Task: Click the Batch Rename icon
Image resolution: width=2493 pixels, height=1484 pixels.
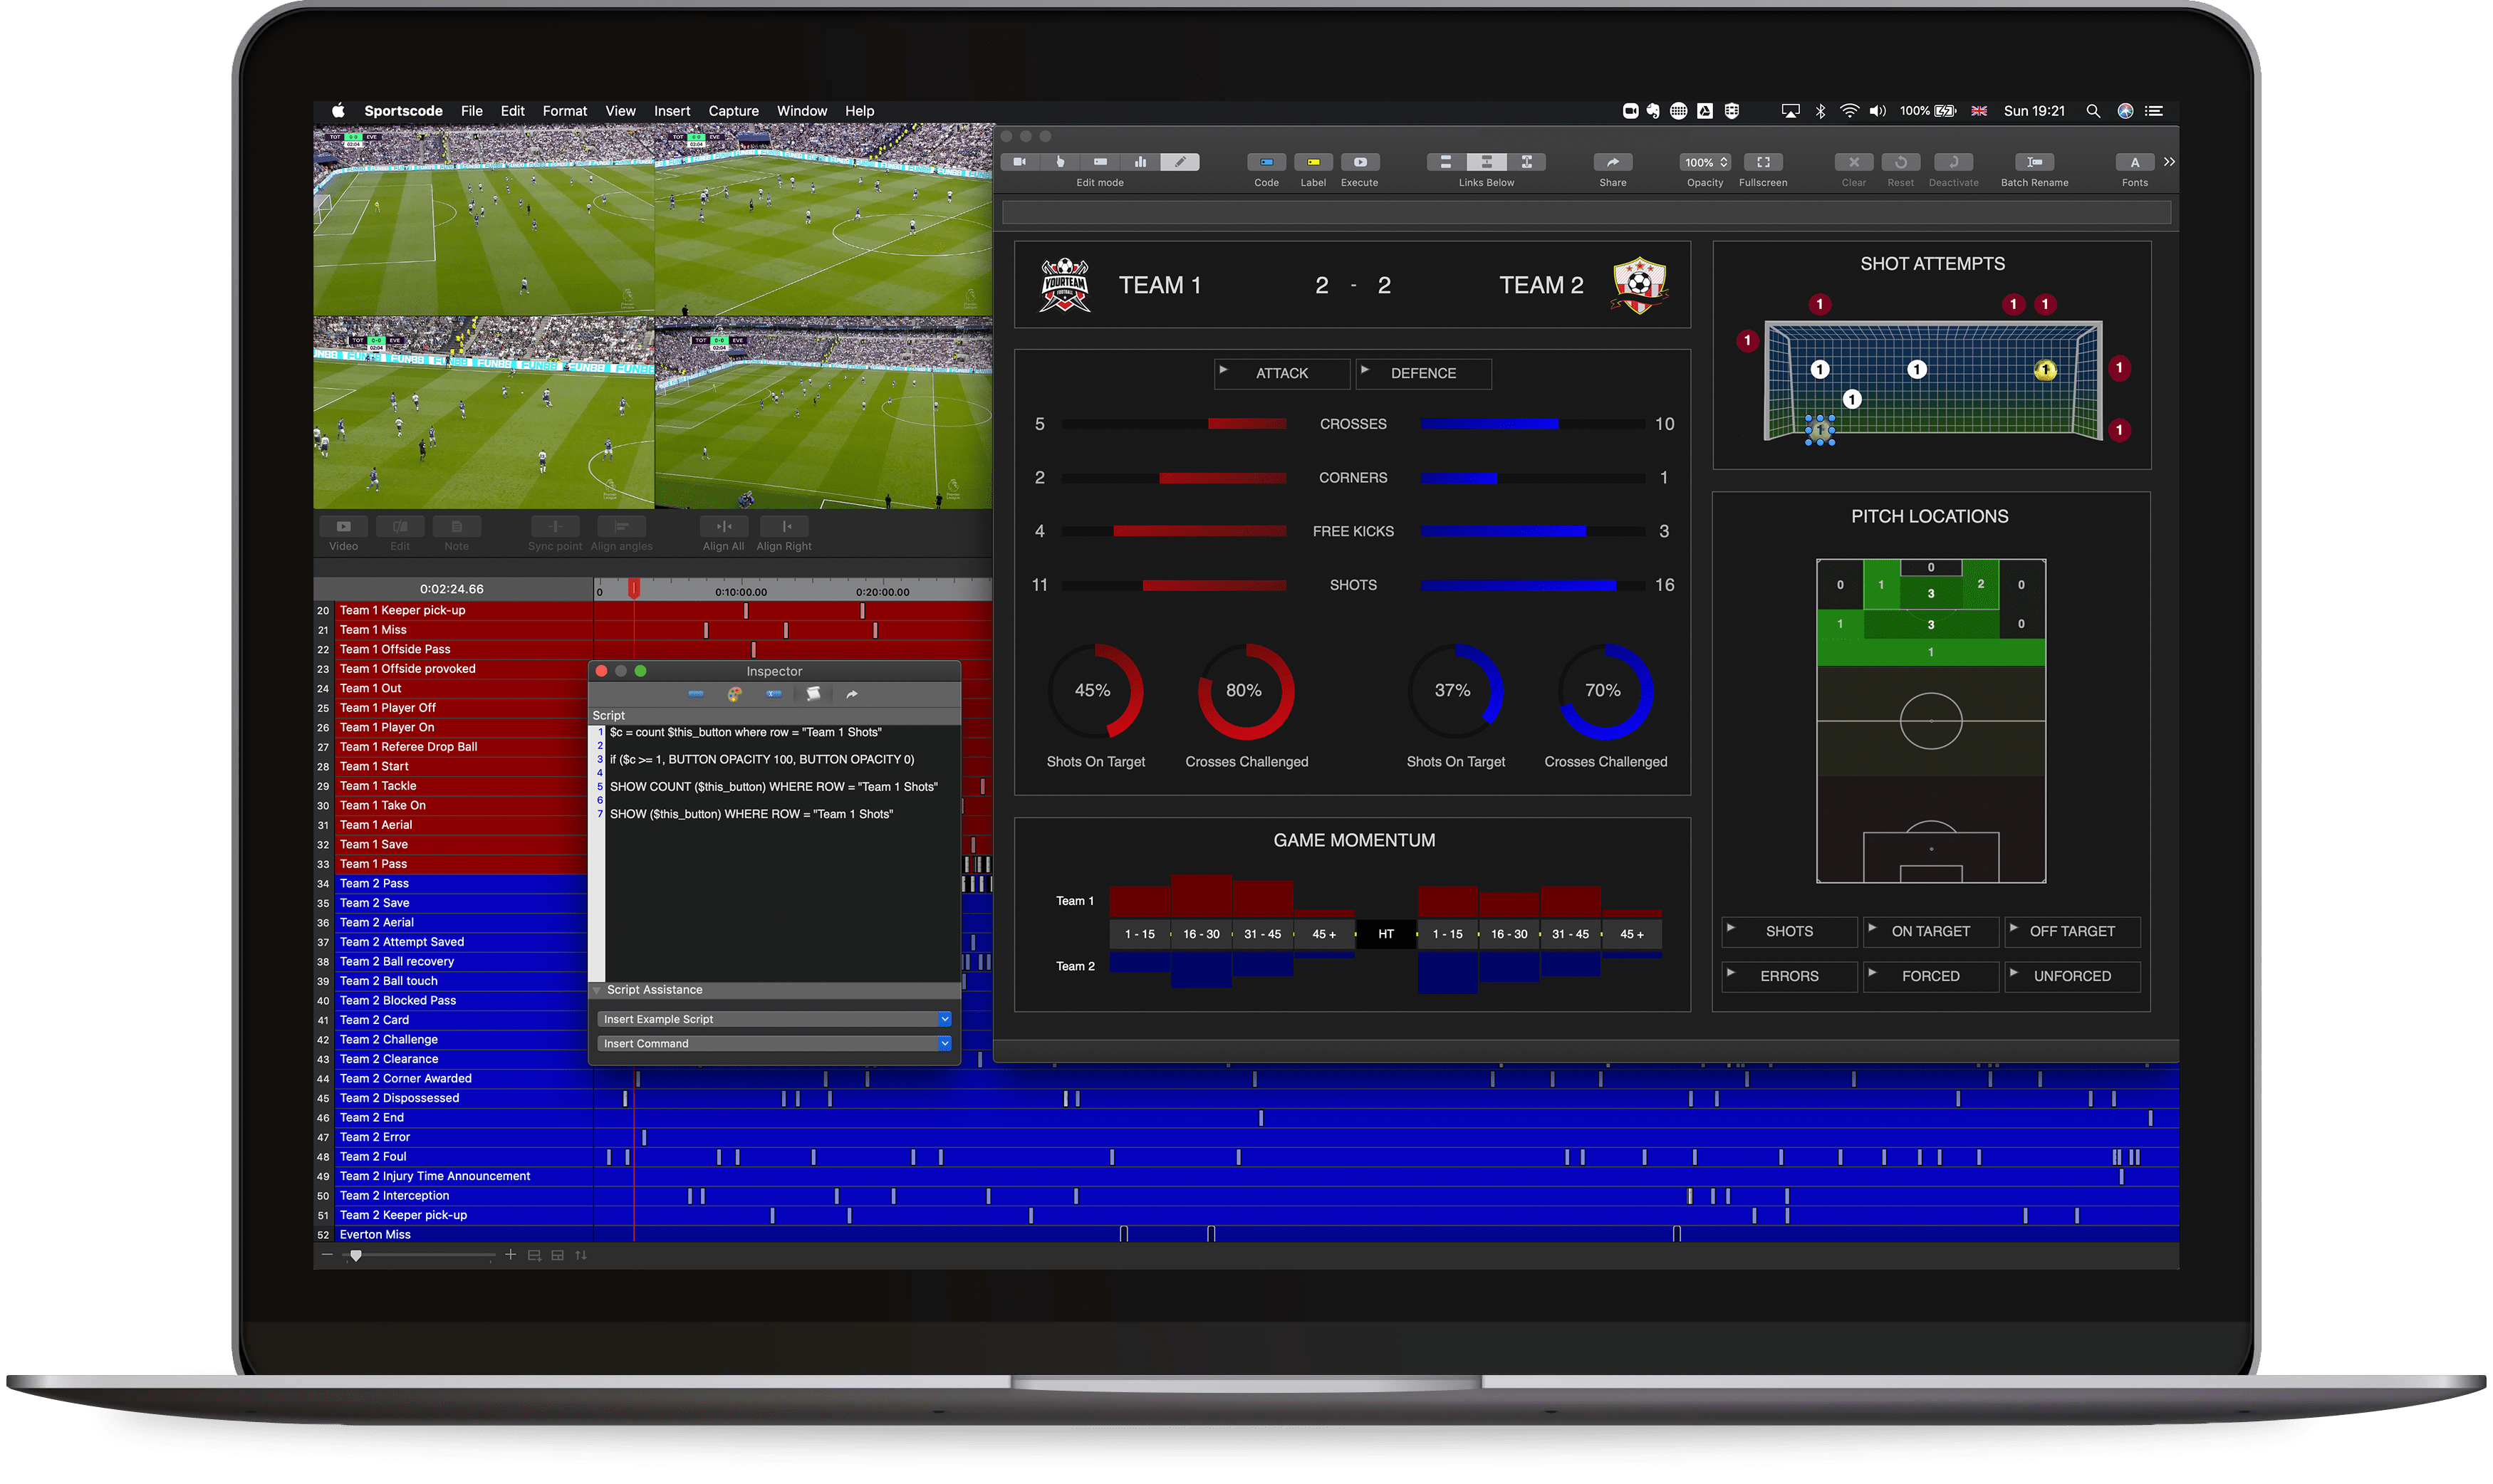Action: click(x=2035, y=162)
